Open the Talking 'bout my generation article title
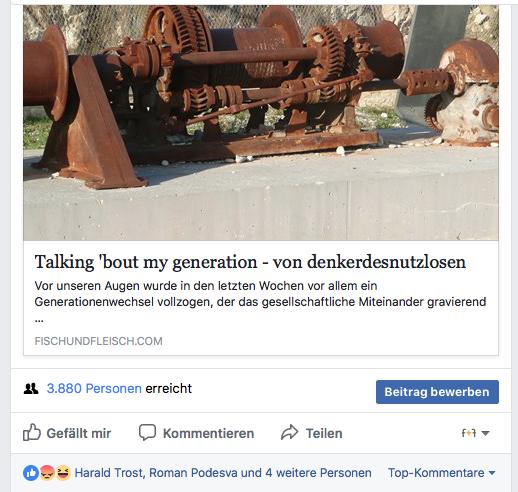This screenshot has width=518, height=492. click(x=250, y=262)
